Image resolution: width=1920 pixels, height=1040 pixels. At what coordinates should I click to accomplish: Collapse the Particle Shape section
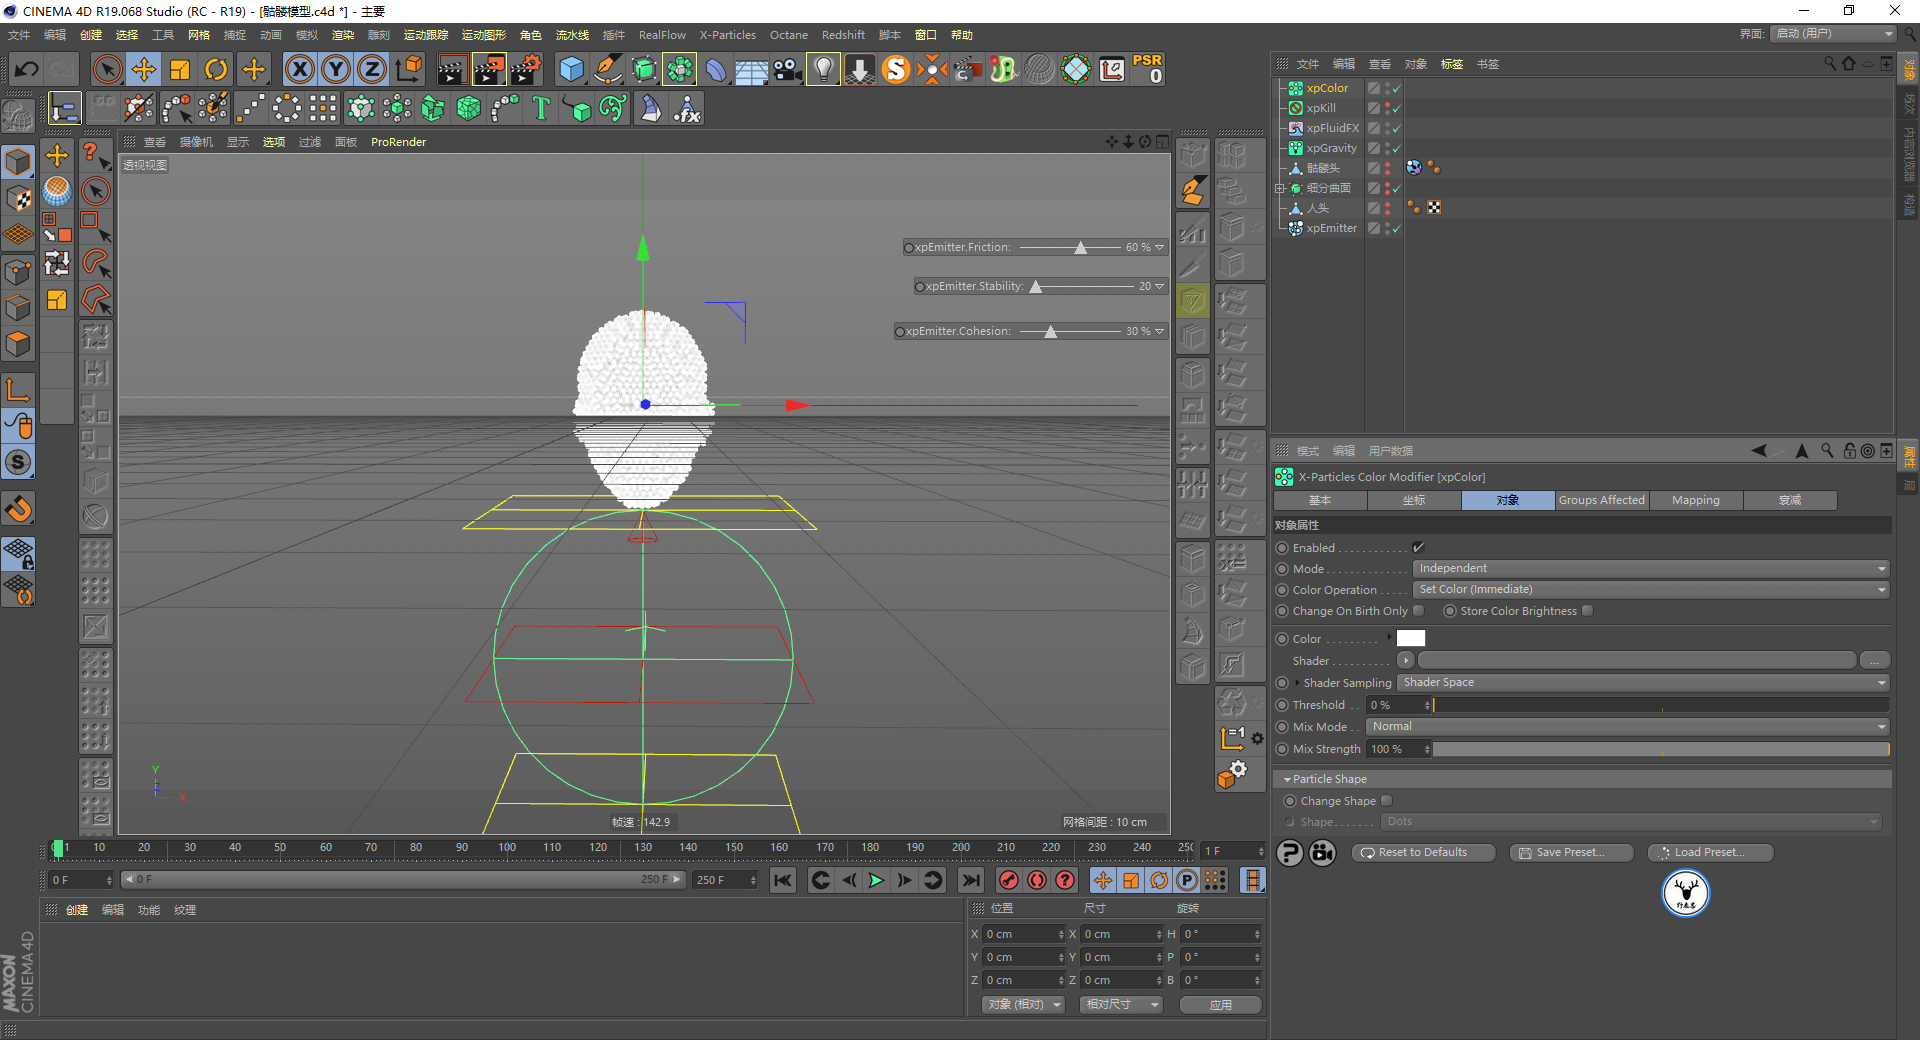pos(1287,779)
